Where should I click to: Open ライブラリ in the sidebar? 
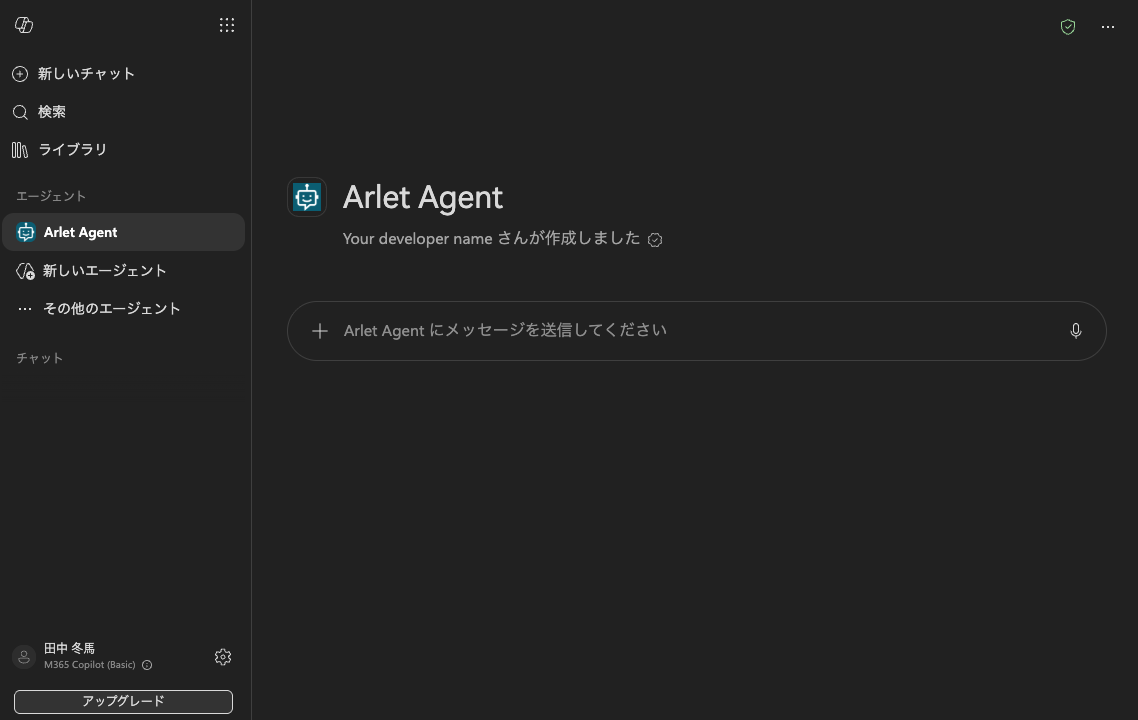(60, 150)
